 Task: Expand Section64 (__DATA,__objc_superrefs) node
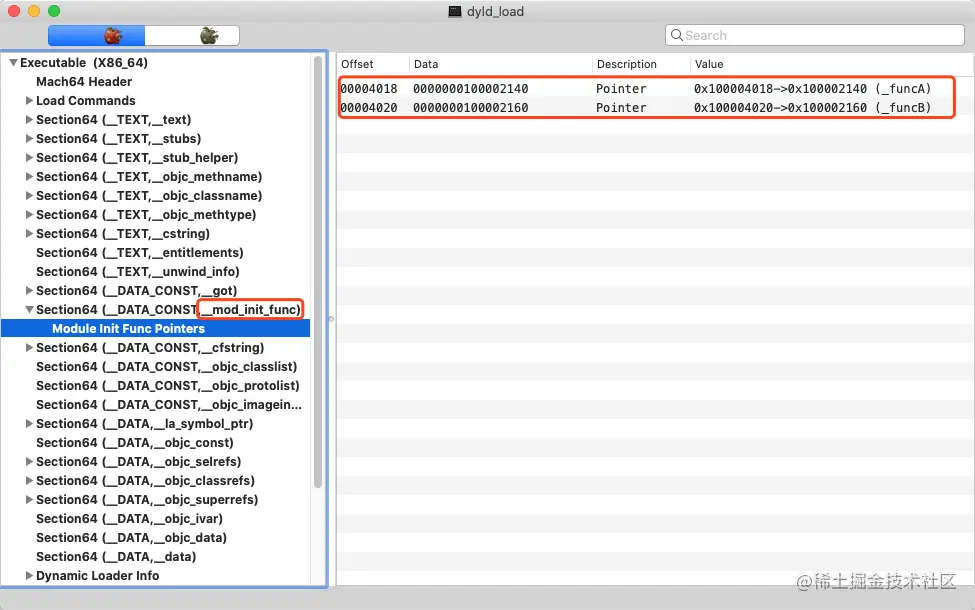[x=29, y=499]
